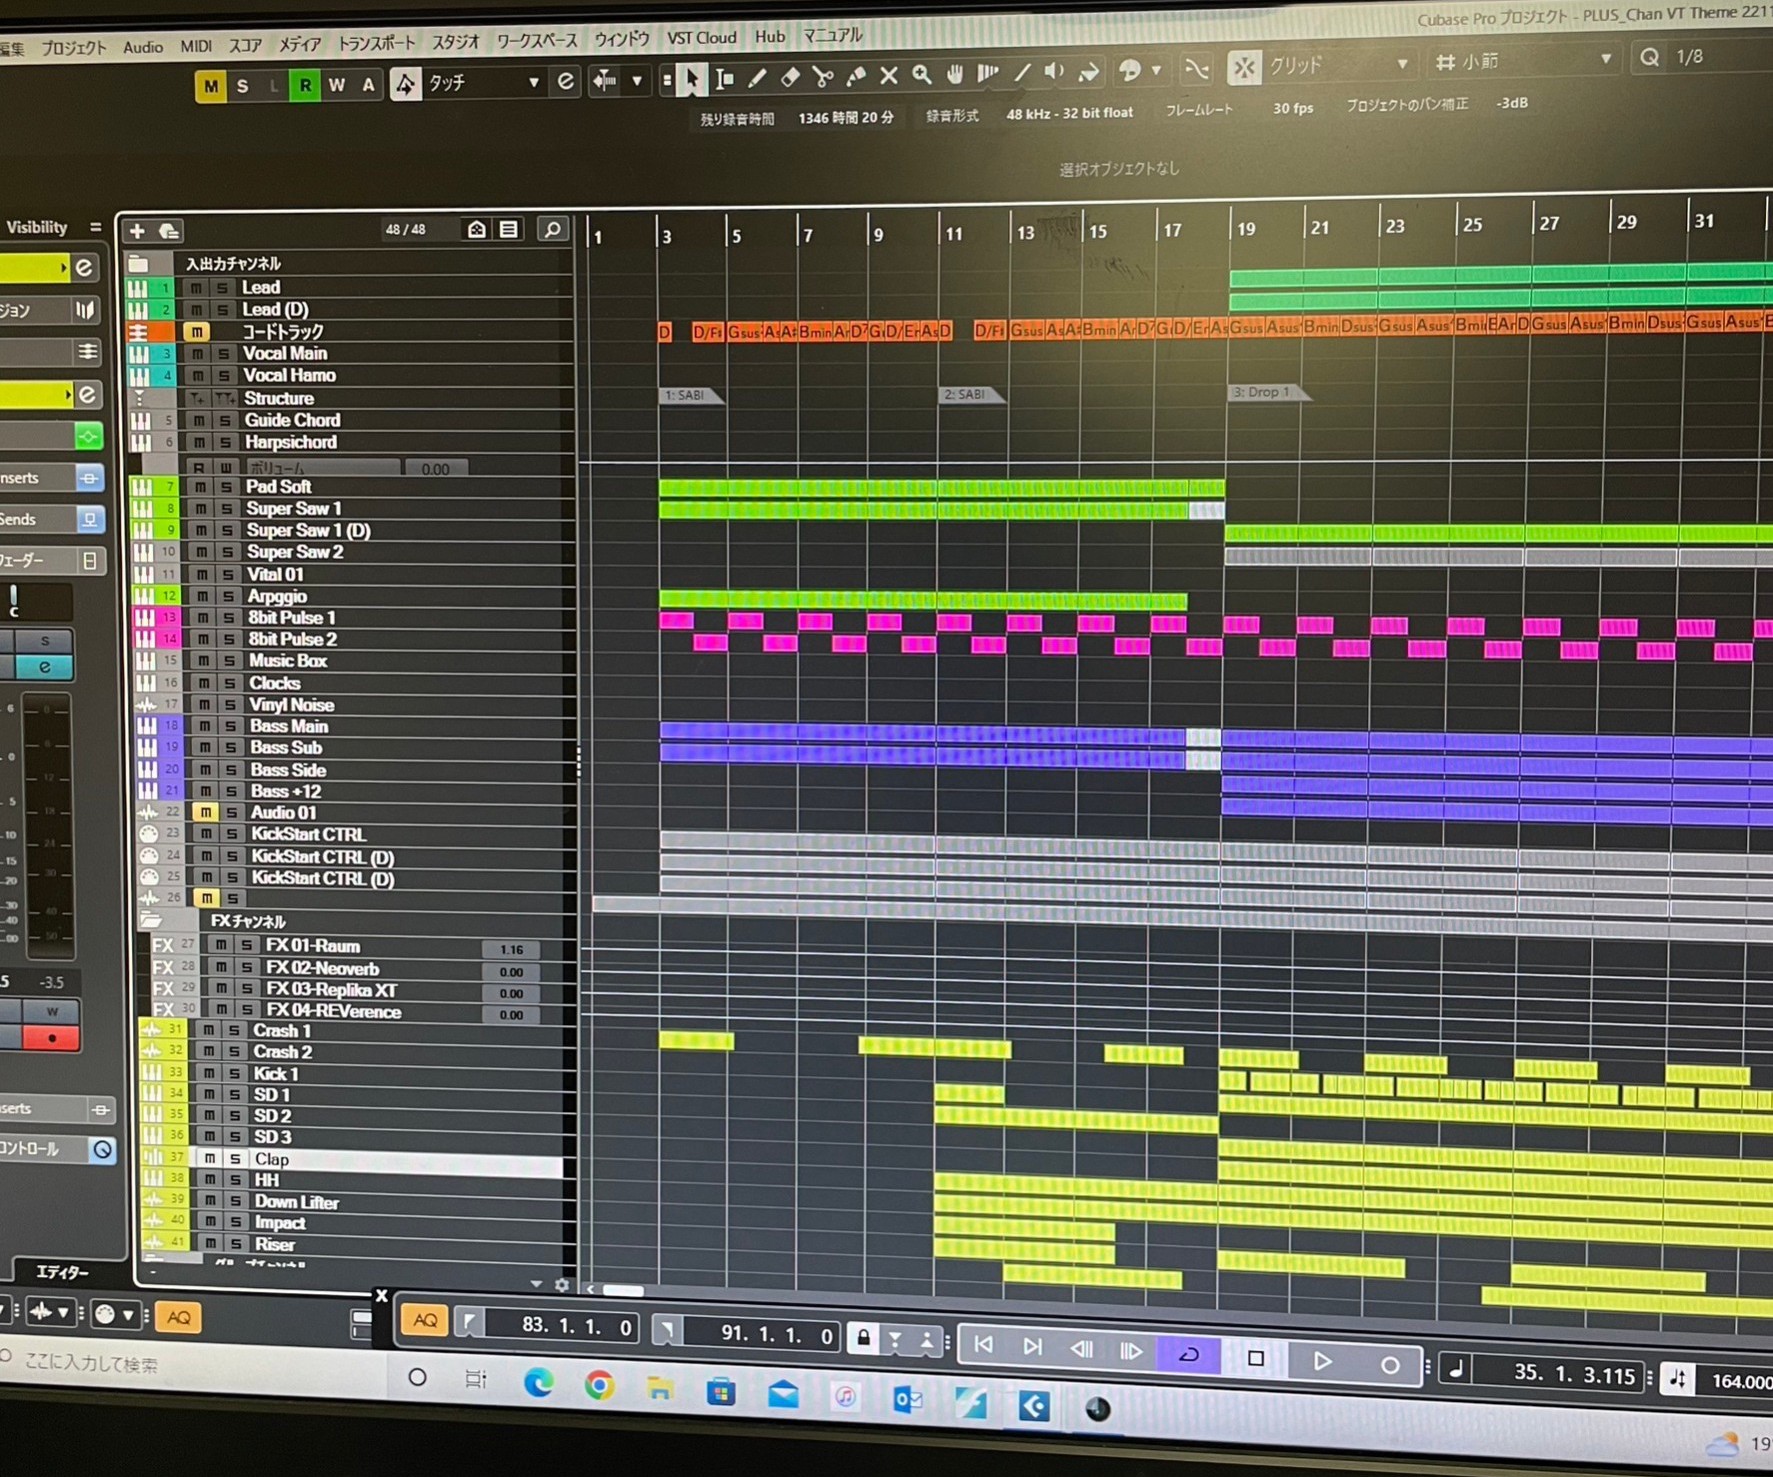
Task: Click the Stop transport button
Action: point(1256,1358)
